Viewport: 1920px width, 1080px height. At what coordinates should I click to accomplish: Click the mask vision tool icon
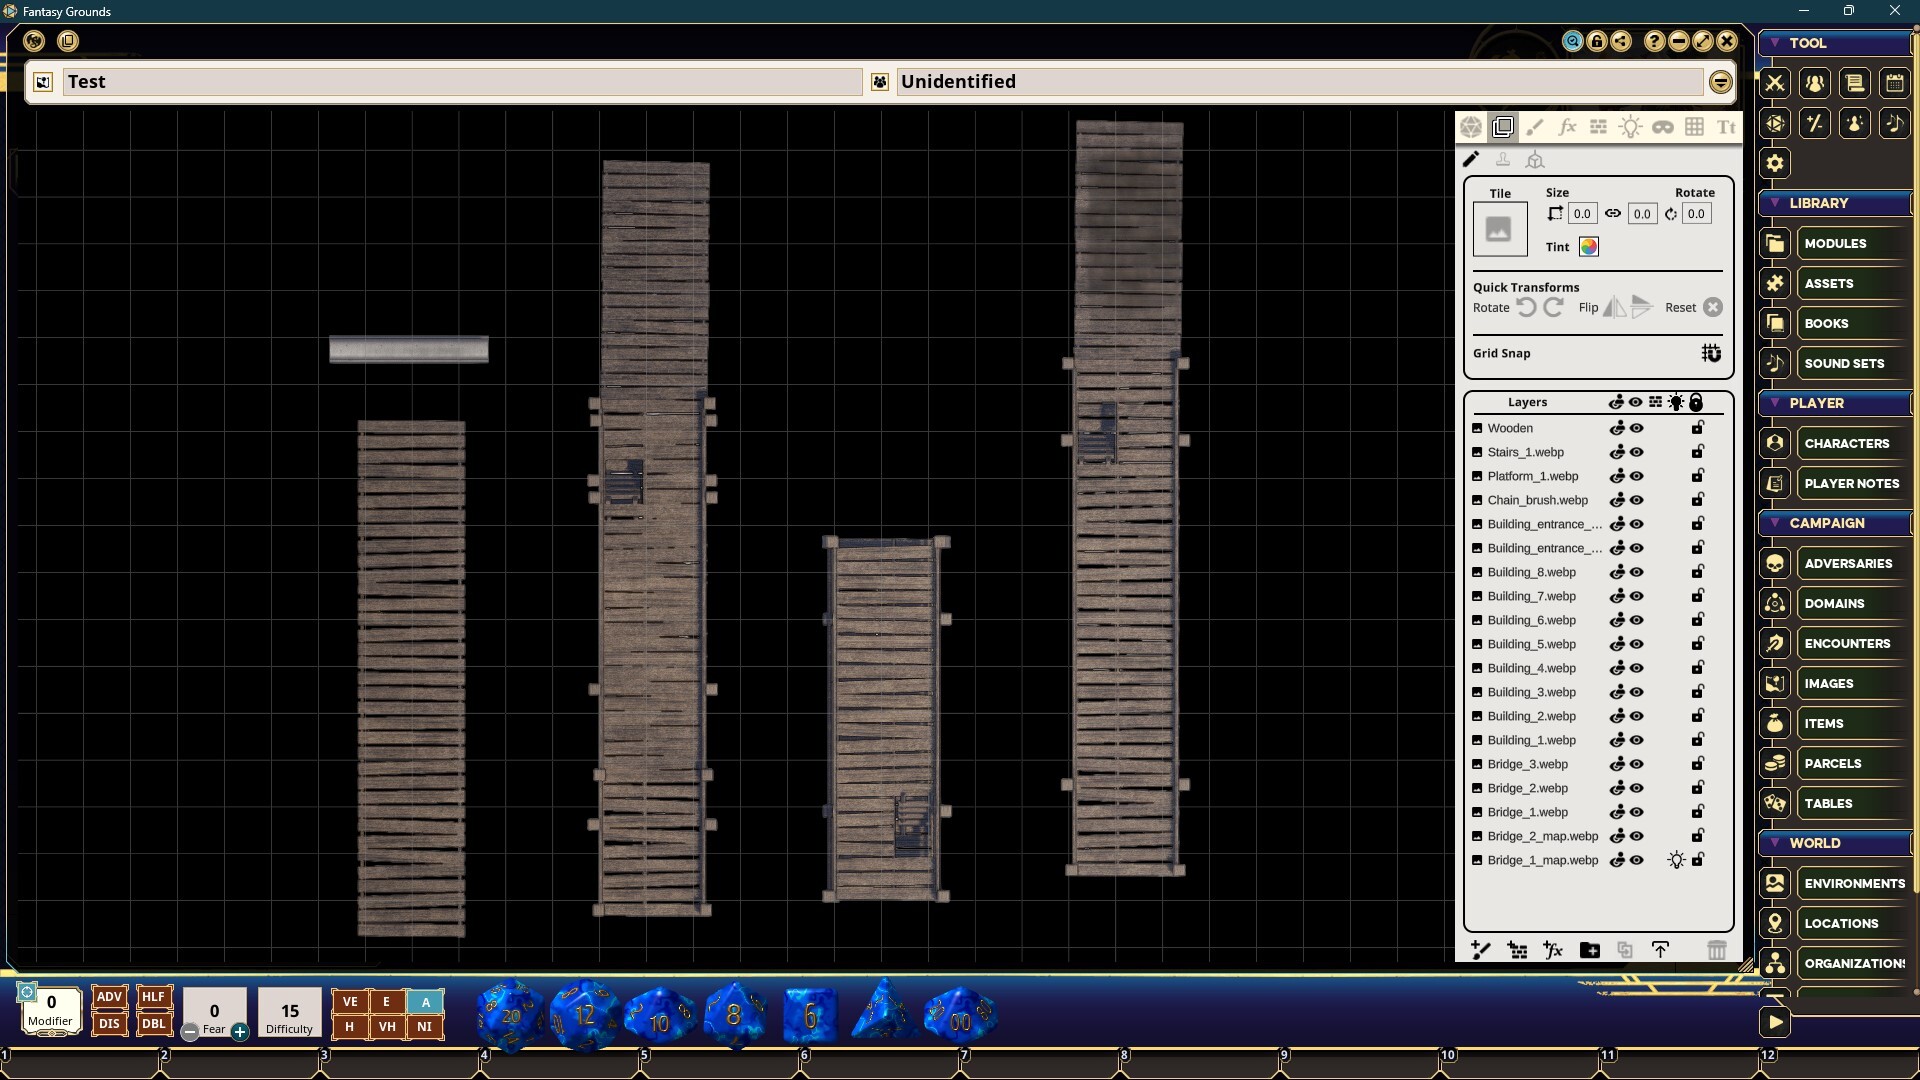(x=1662, y=127)
